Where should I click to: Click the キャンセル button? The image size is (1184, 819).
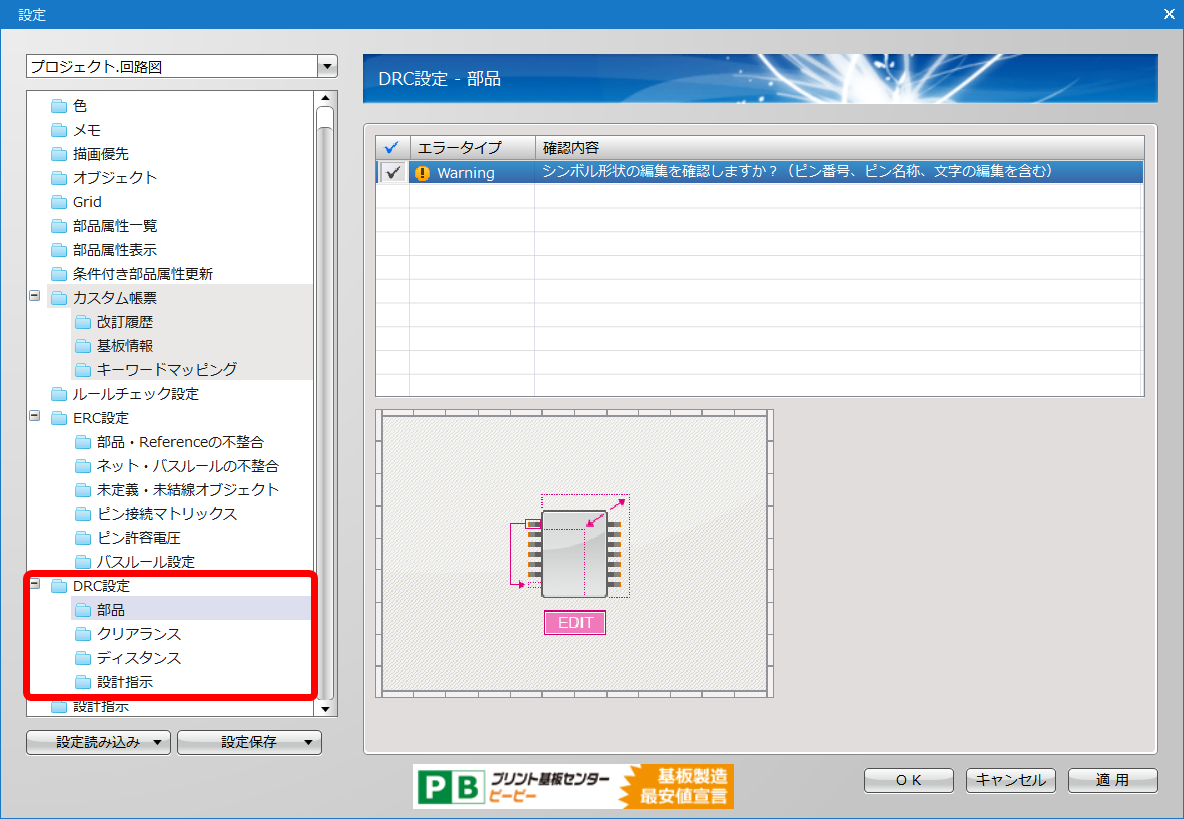[x=1010, y=780]
